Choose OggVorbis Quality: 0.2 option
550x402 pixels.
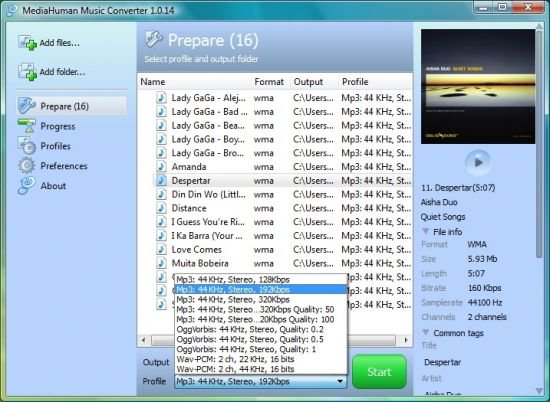(261, 329)
